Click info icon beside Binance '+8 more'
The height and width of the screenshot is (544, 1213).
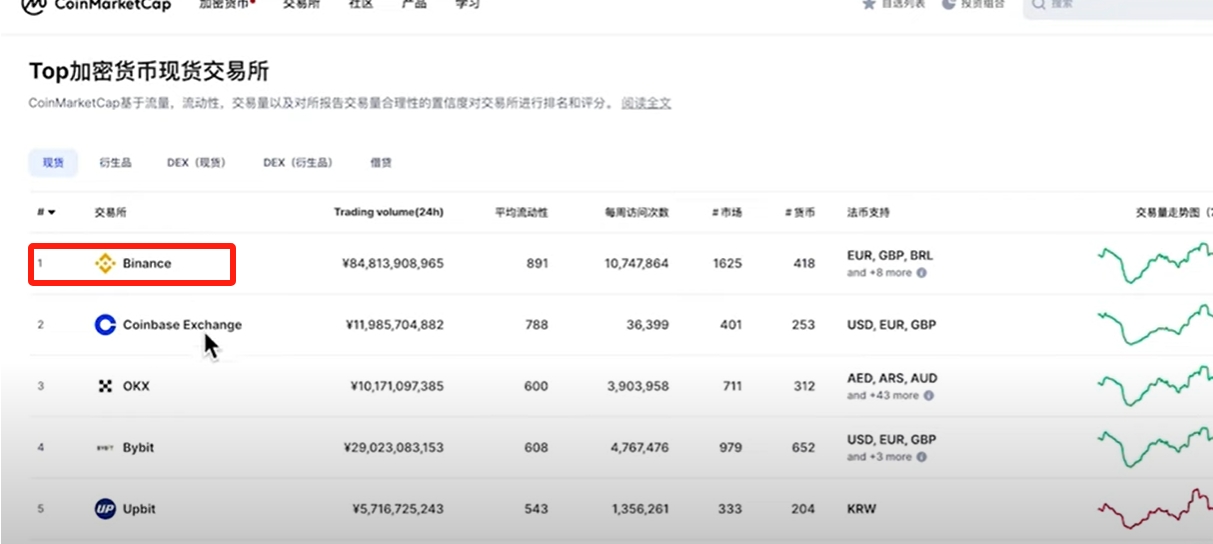coord(921,272)
